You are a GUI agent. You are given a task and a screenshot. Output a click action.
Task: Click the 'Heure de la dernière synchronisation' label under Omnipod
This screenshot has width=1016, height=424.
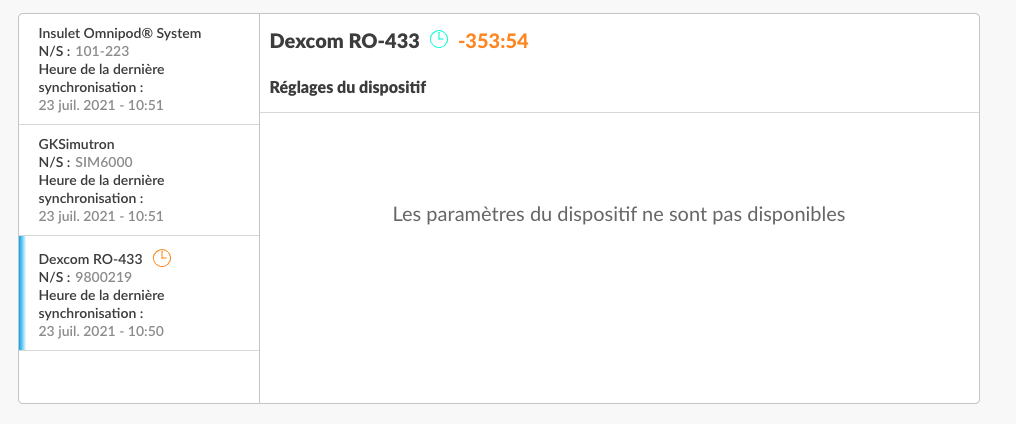pyautogui.click(x=102, y=78)
